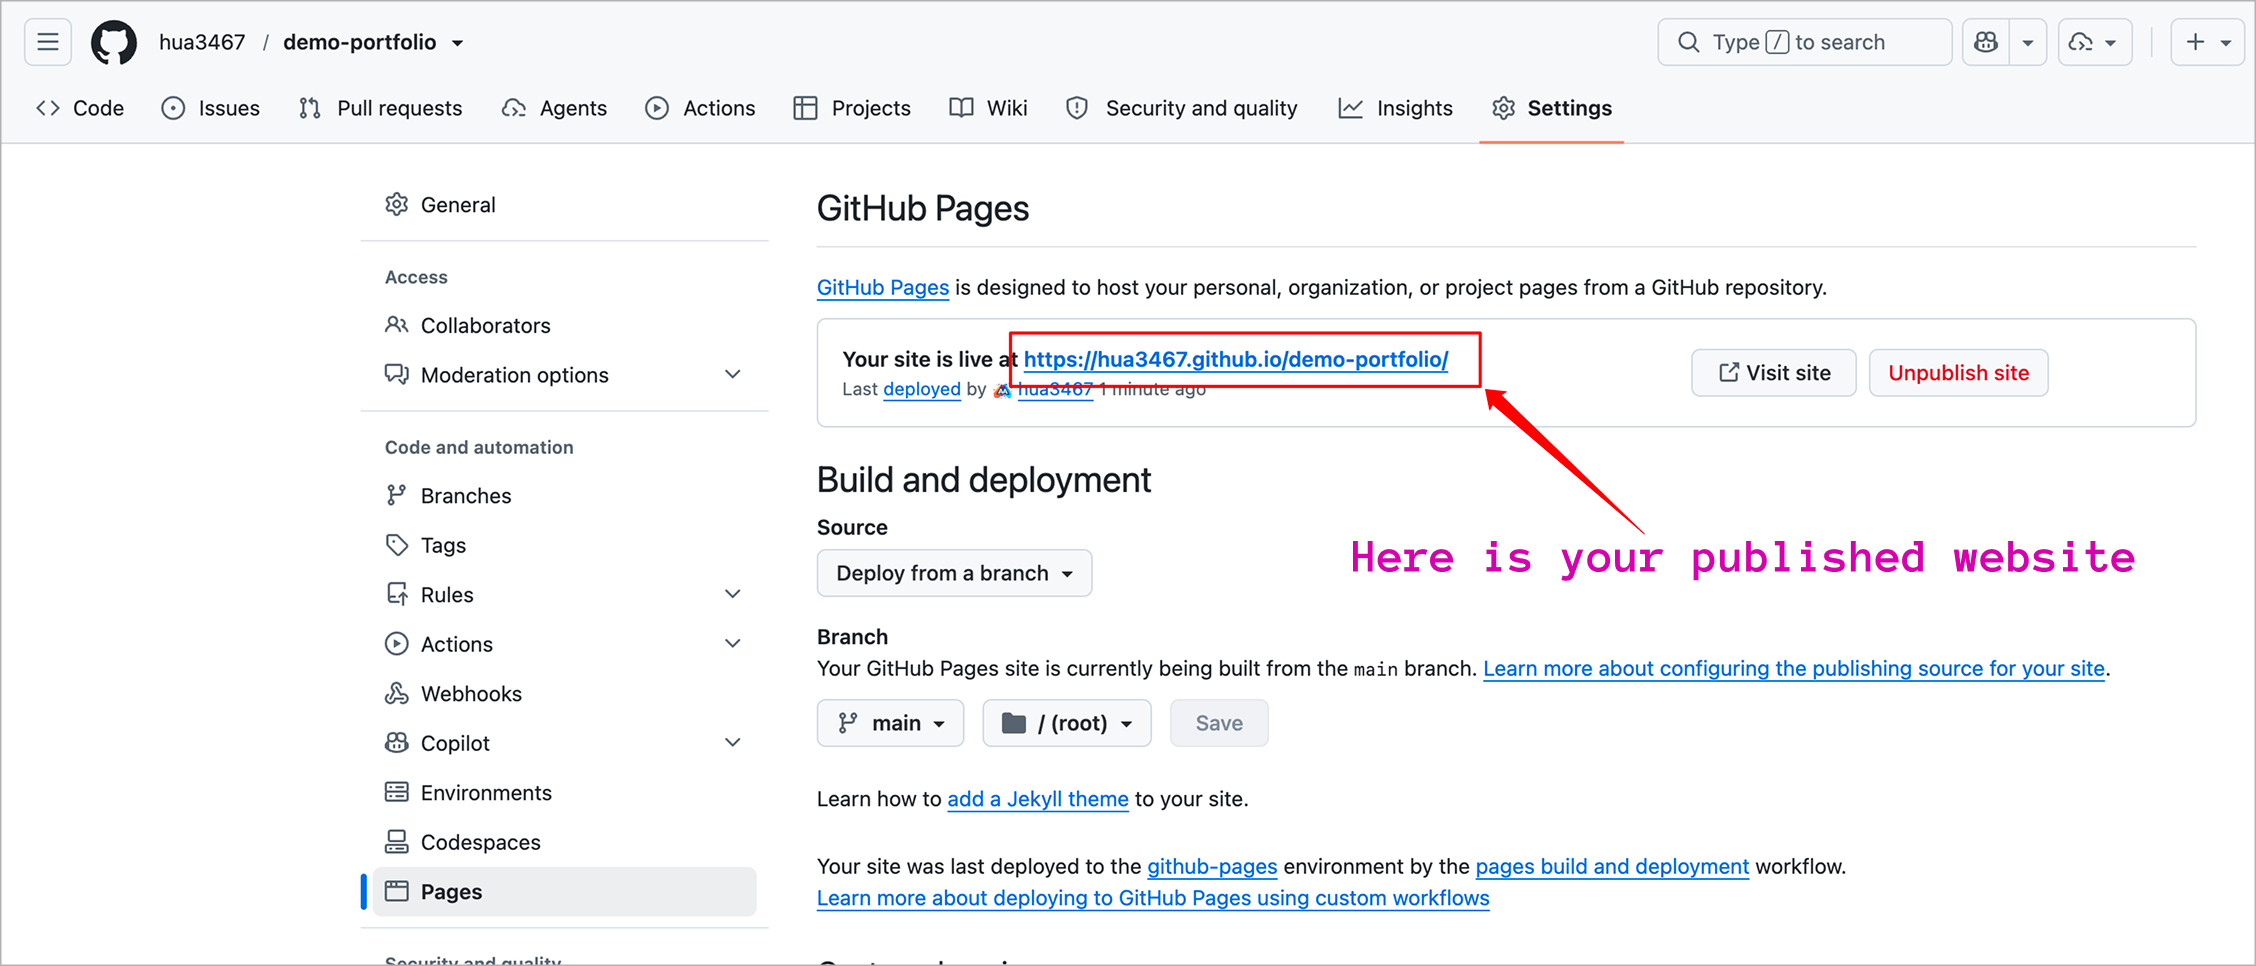2256x966 pixels.
Task: Open published site URL hua3467.github.io/demo-portfolio
Action: pos(1236,359)
